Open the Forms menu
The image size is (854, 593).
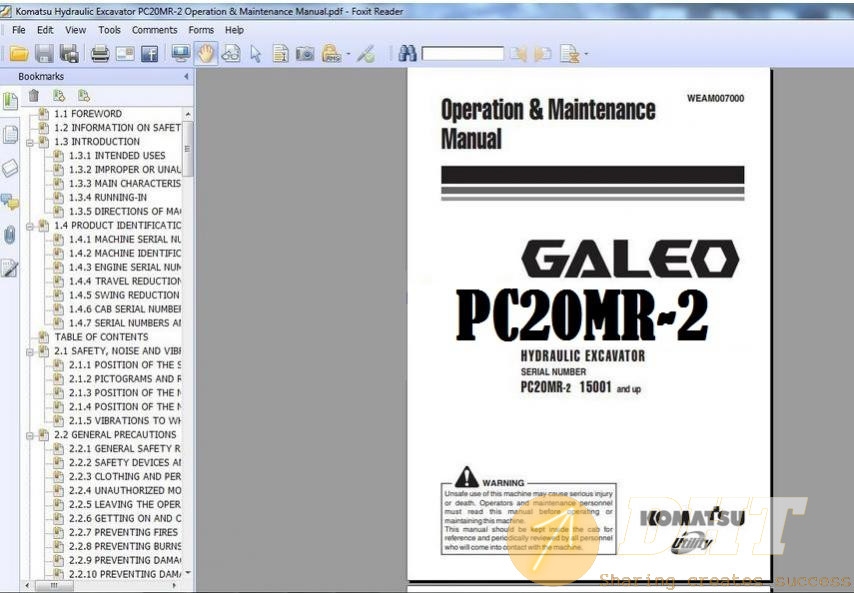[x=201, y=30]
